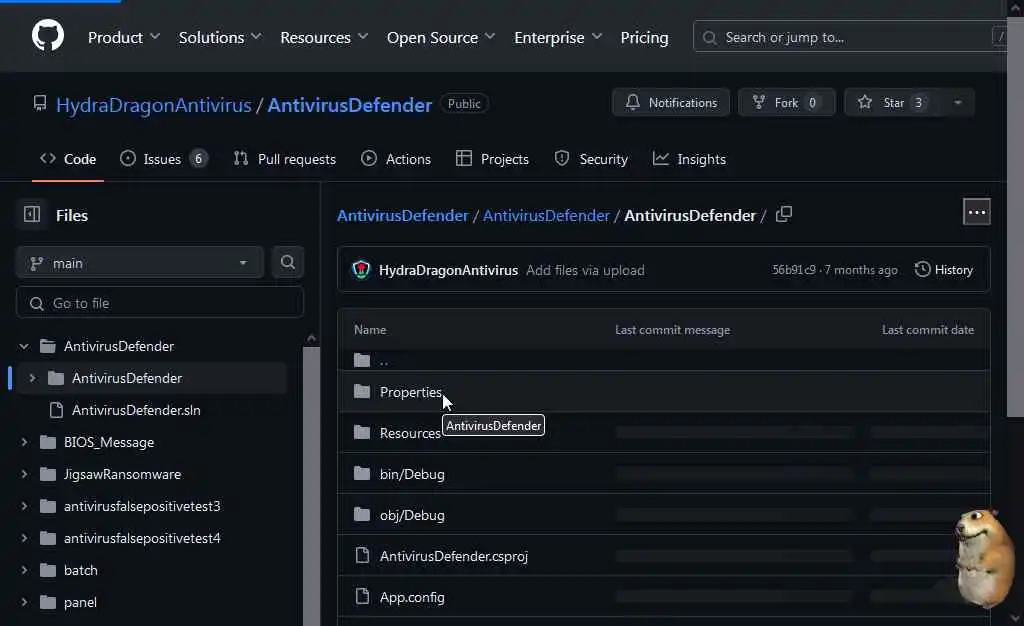Expand the panel folder chevron
1024x626 pixels.
pyautogui.click(x=24, y=602)
